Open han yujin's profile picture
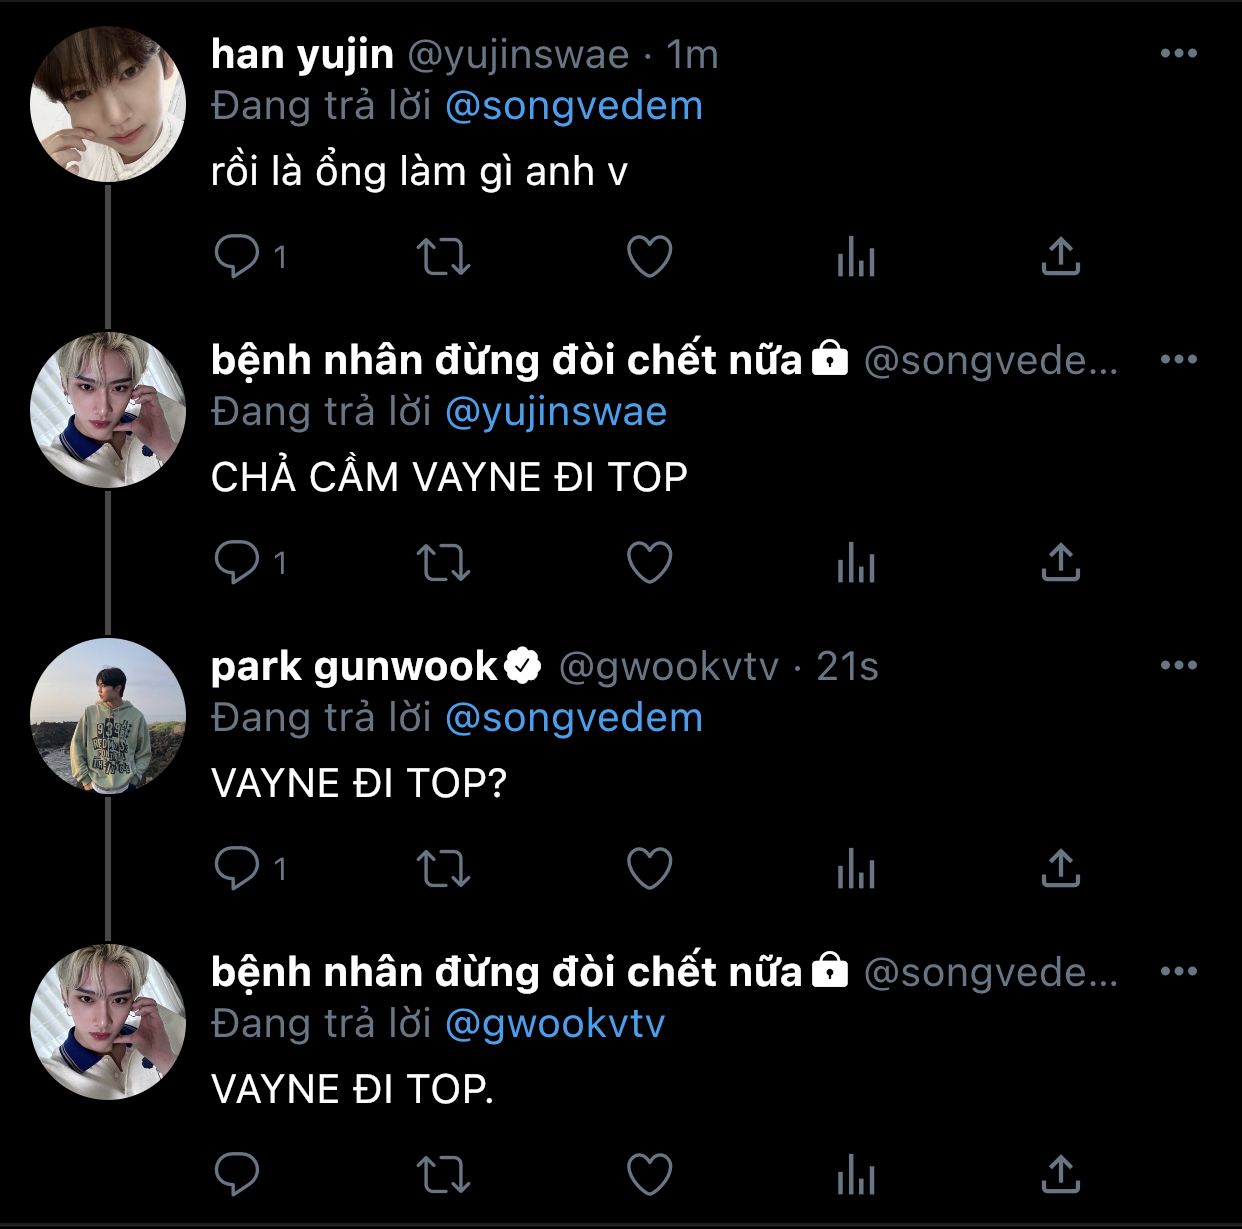1242x1229 pixels. pos(108,104)
